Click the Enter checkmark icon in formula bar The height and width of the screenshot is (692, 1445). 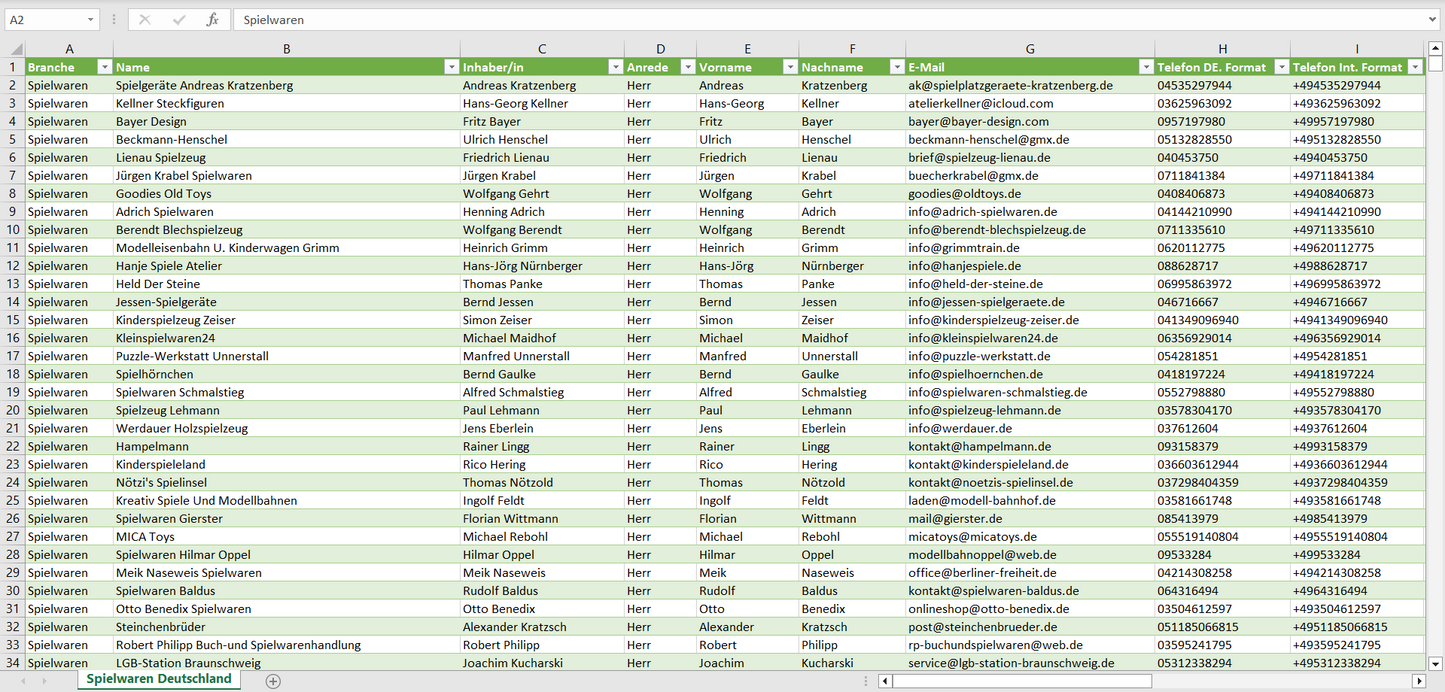tap(179, 20)
